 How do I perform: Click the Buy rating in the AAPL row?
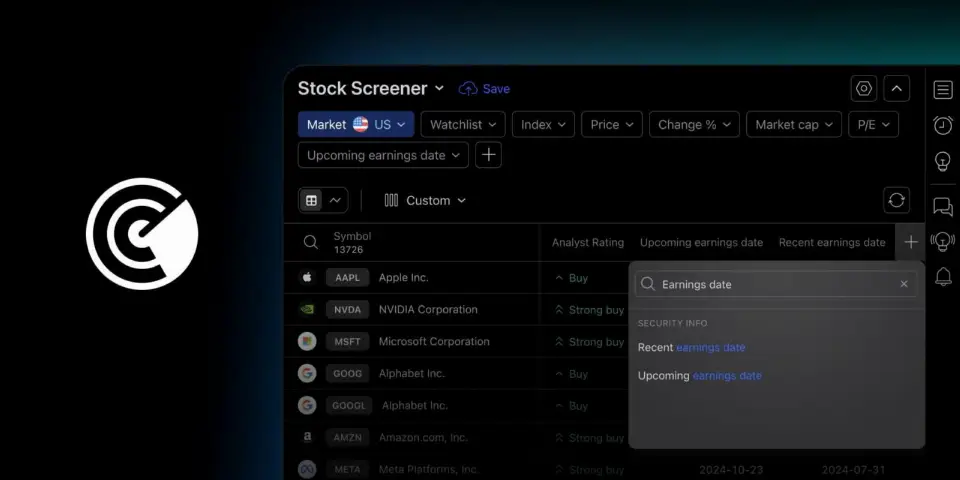click(571, 277)
